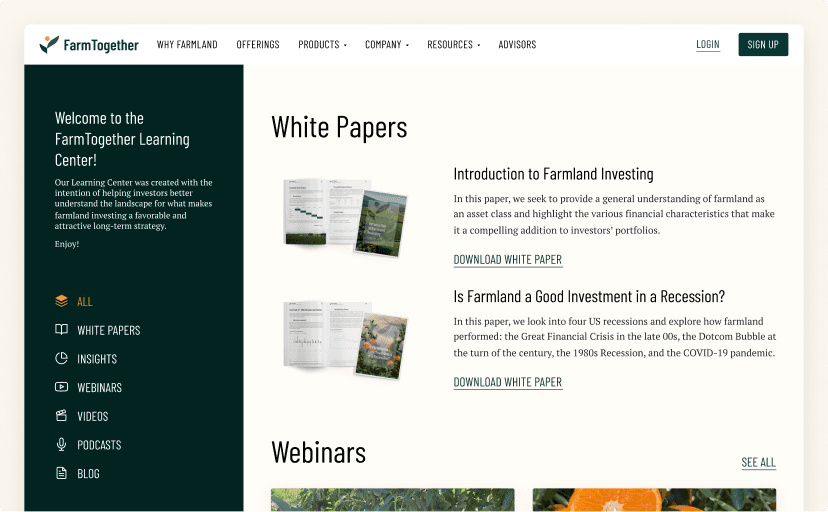Image resolution: width=828 pixels, height=512 pixels.
Task: Expand the Resources dropdown arrow
Action: (x=478, y=45)
